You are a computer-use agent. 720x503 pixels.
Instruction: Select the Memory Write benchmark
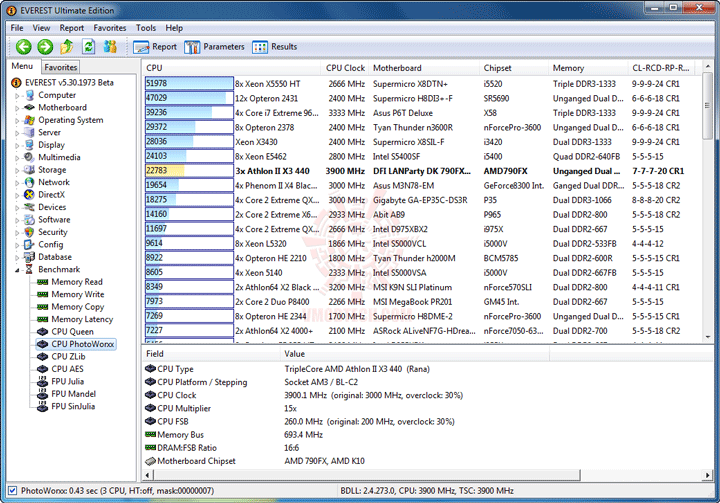pos(78,294)
